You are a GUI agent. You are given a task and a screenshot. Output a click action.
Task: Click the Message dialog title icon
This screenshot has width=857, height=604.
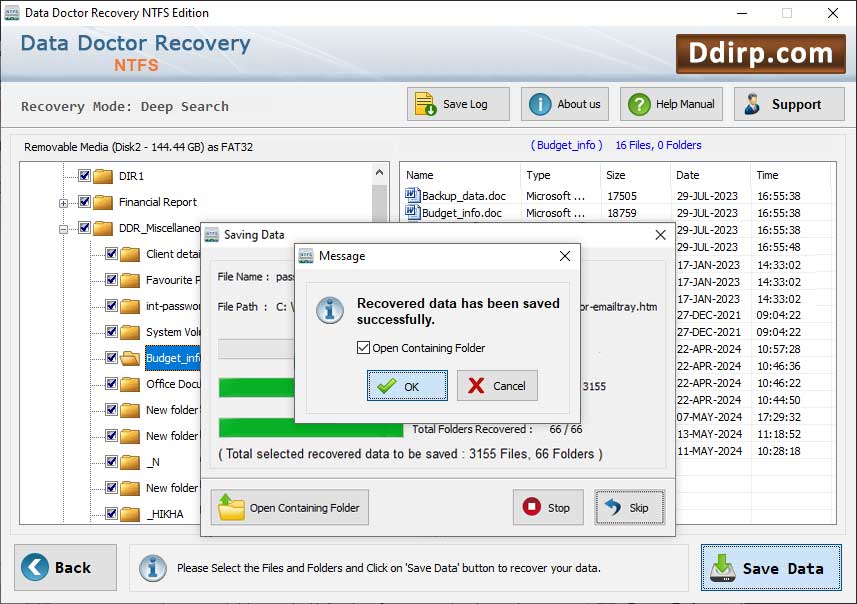pos(307,256)
